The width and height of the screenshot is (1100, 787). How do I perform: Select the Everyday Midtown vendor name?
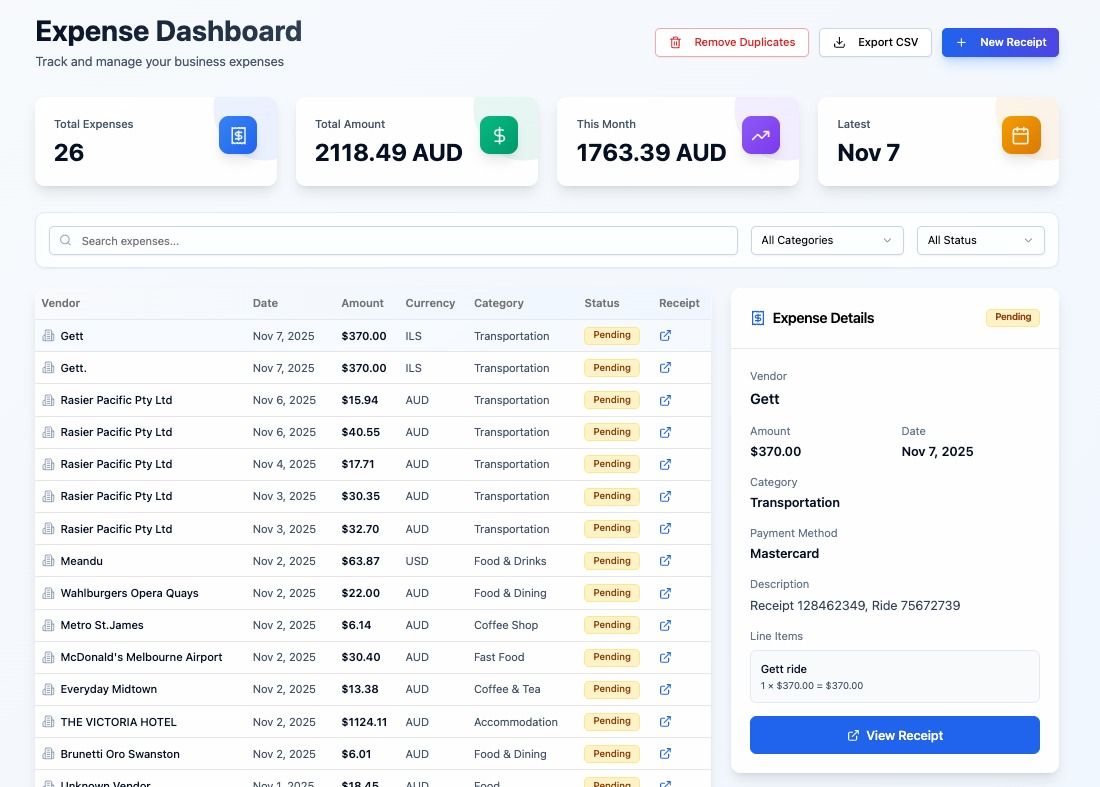(x=109, y=690)
